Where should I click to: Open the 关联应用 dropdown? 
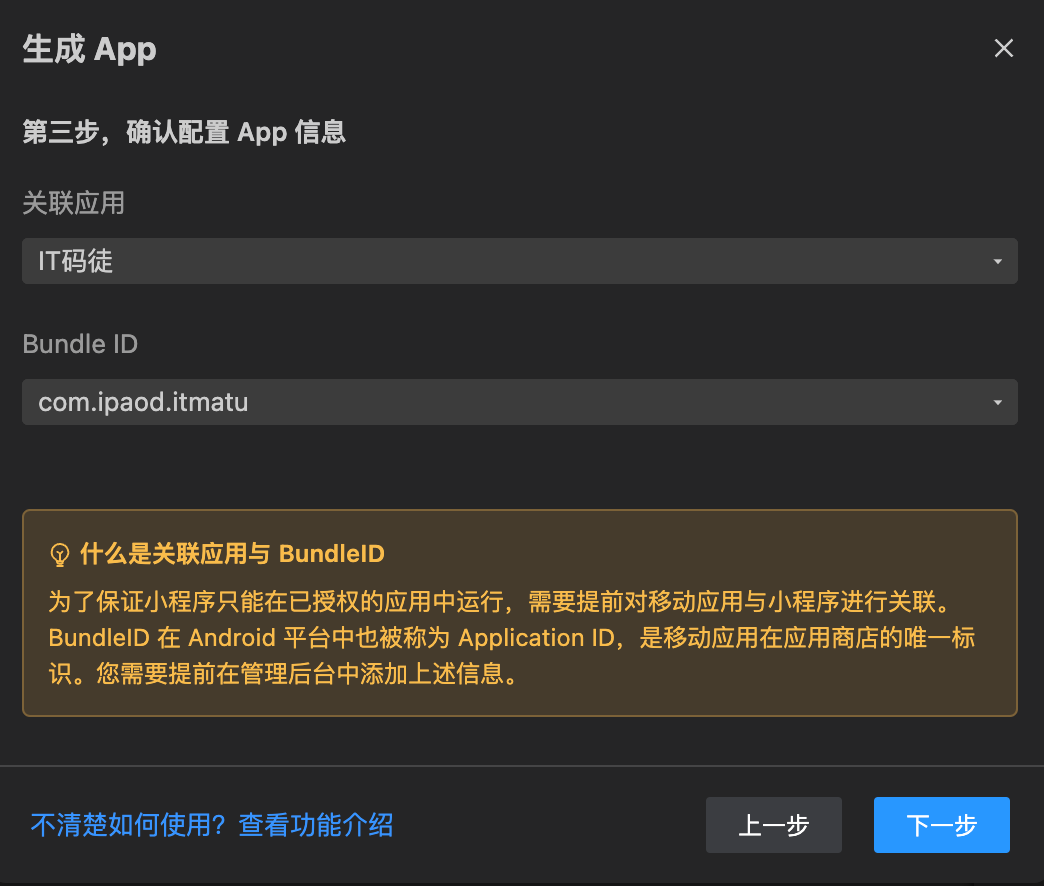[520, 261]
